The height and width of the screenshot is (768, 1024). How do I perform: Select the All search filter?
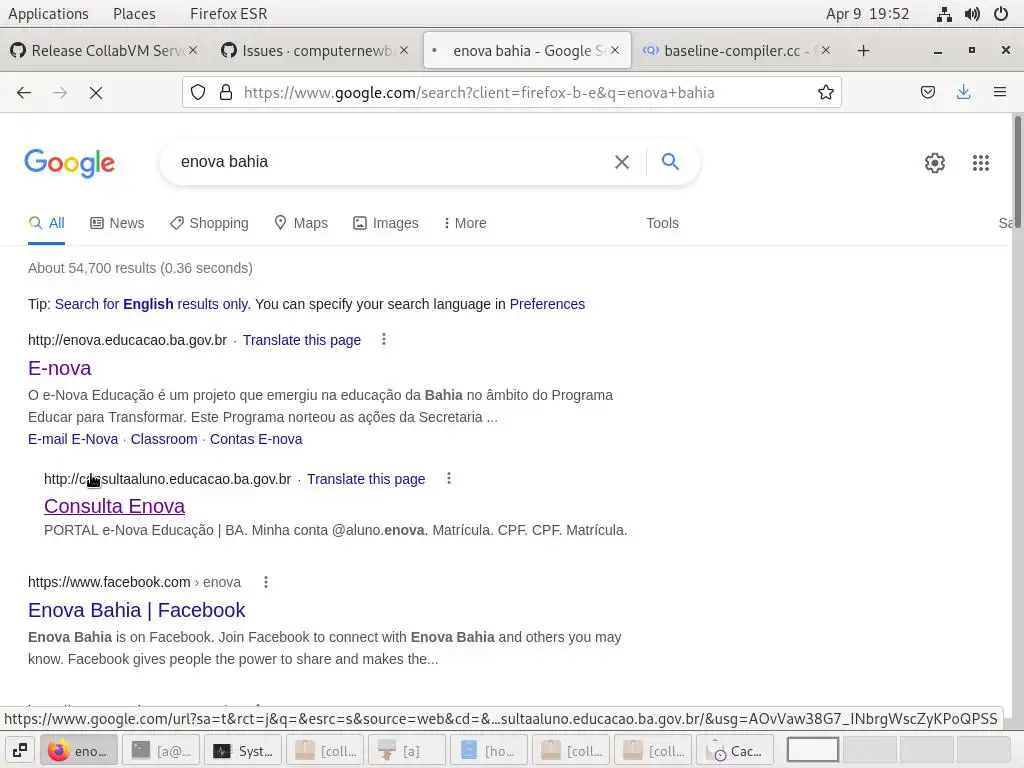coord(46,223)
